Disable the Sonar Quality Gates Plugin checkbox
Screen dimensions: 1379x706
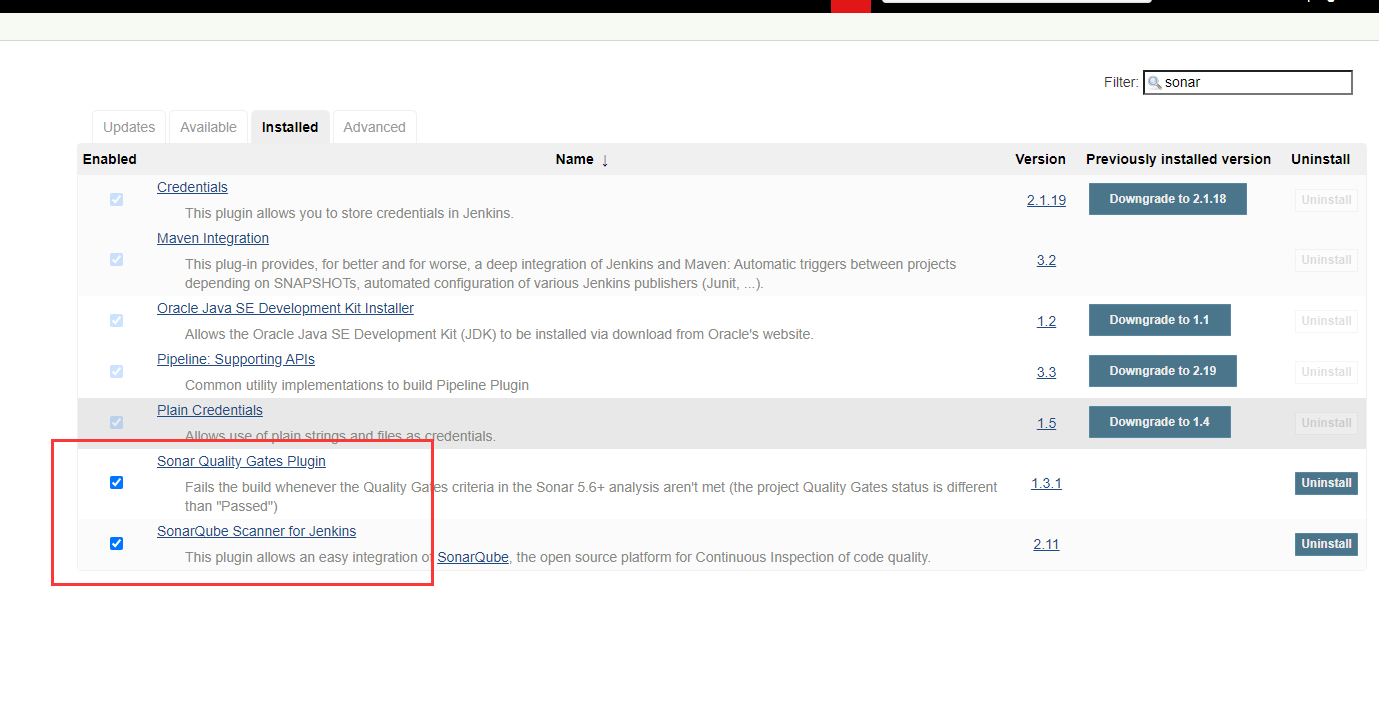(x=116, y=482)
